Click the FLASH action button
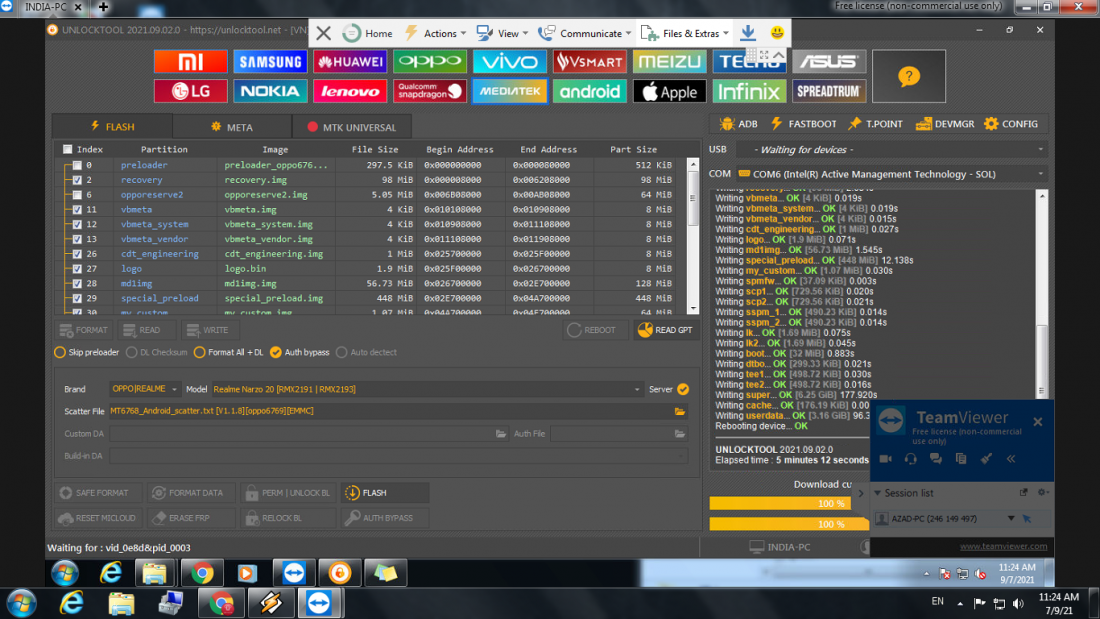 384,493
